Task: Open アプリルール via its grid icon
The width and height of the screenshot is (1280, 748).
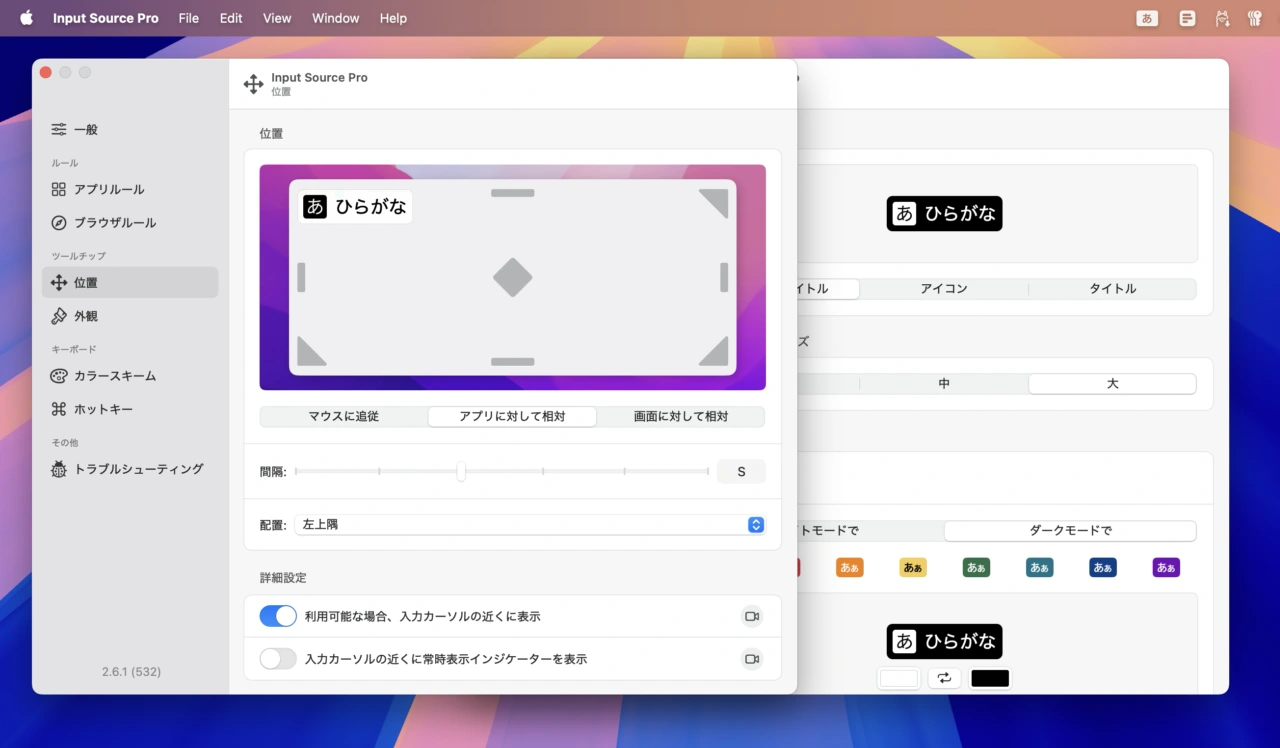Action: pyautogui.click(x=59, y=189)
